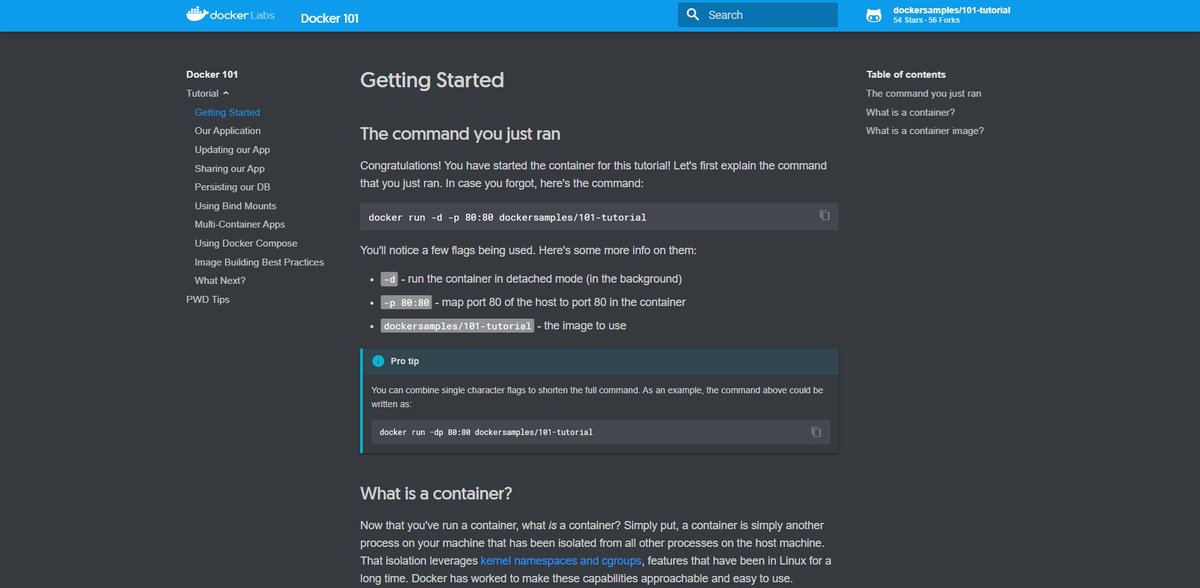The width and height of the screenshot is (1200, 588).
Task: Open Multi-Container Apps page
Action: [240, 225]
